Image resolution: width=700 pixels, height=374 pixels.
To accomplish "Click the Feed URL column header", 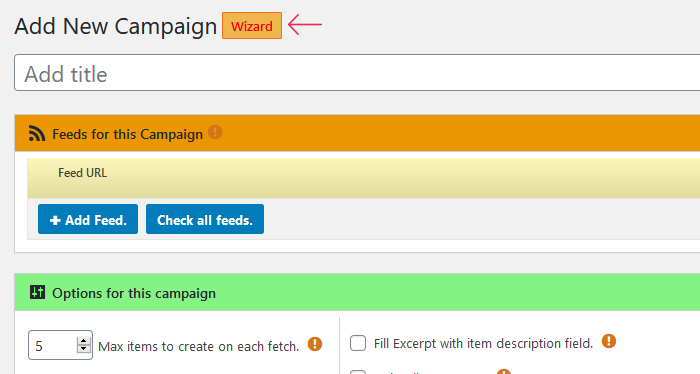I will 83,173.
